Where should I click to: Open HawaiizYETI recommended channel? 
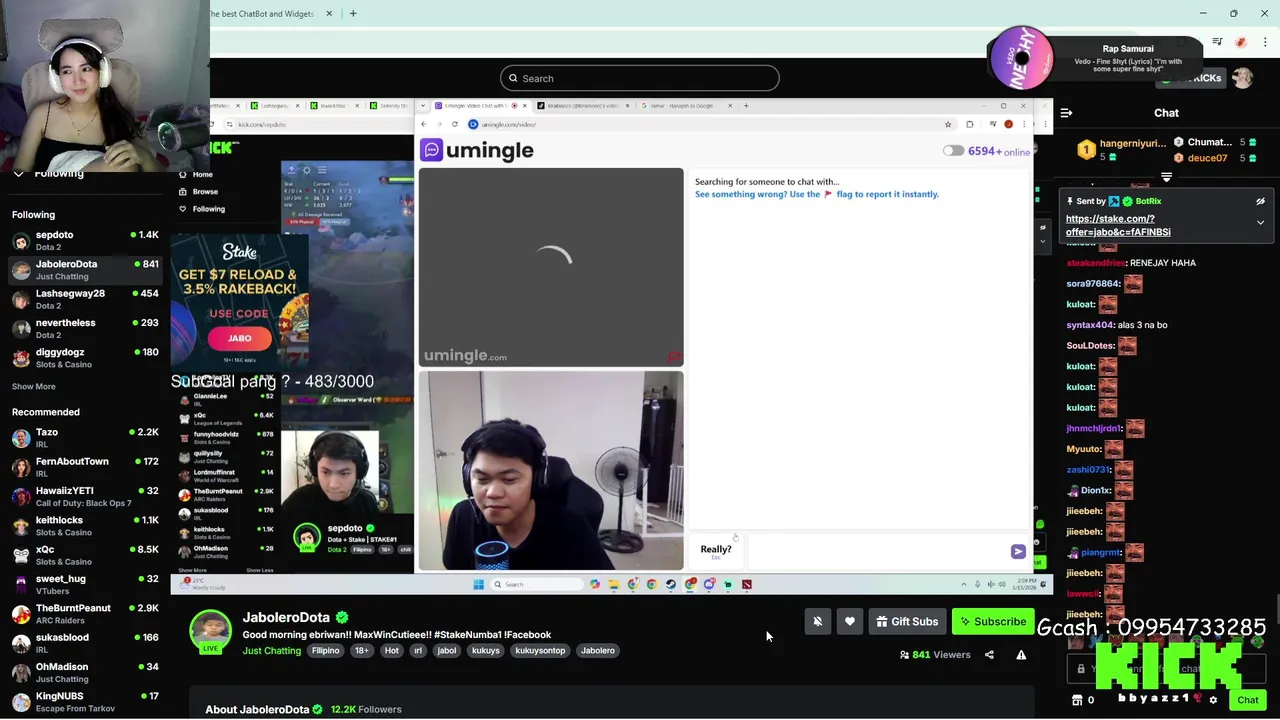tap(85, 496)
